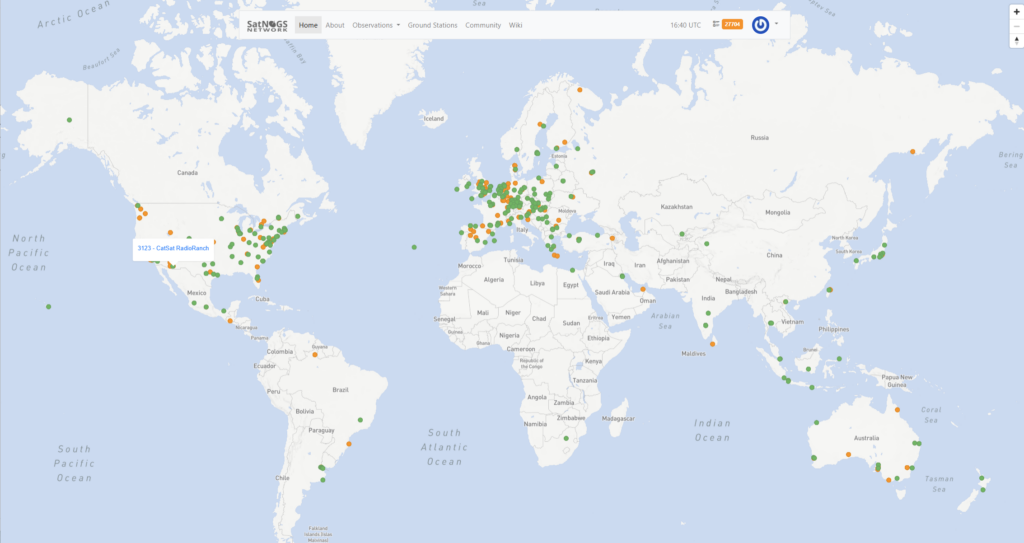
Task: Expand the user account dropdown caret
Action: coord(776,23)
